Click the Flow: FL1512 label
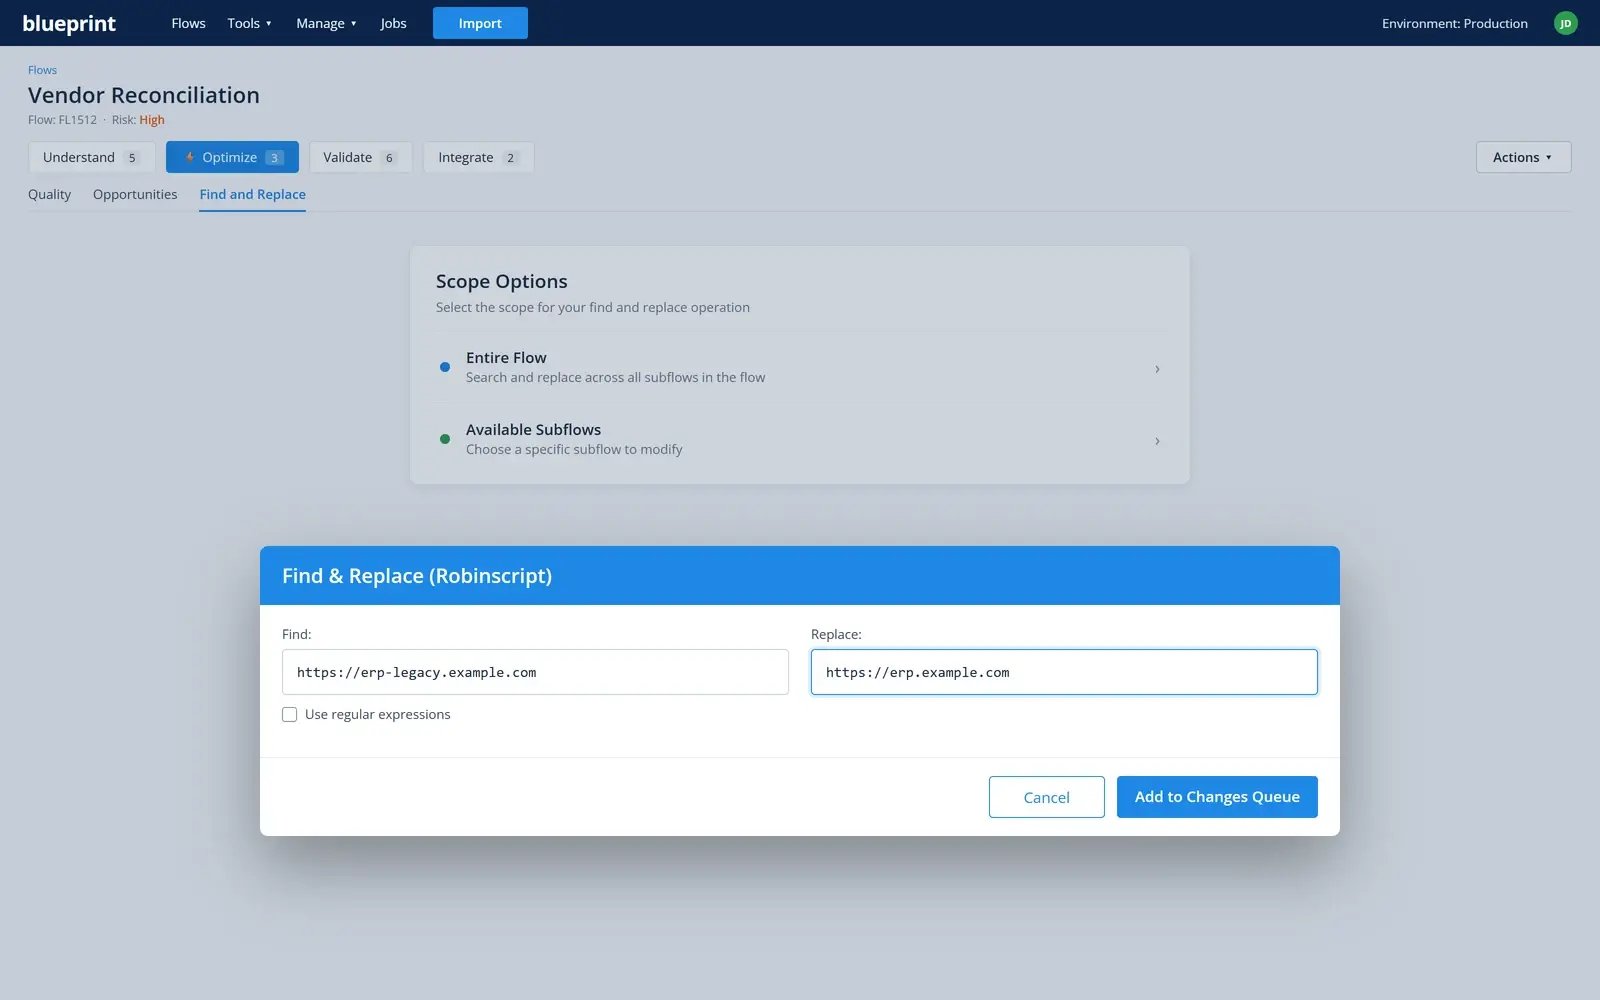Image resolution: width=1600 pixels, height=1000 pixels. (x=62, y=120)
